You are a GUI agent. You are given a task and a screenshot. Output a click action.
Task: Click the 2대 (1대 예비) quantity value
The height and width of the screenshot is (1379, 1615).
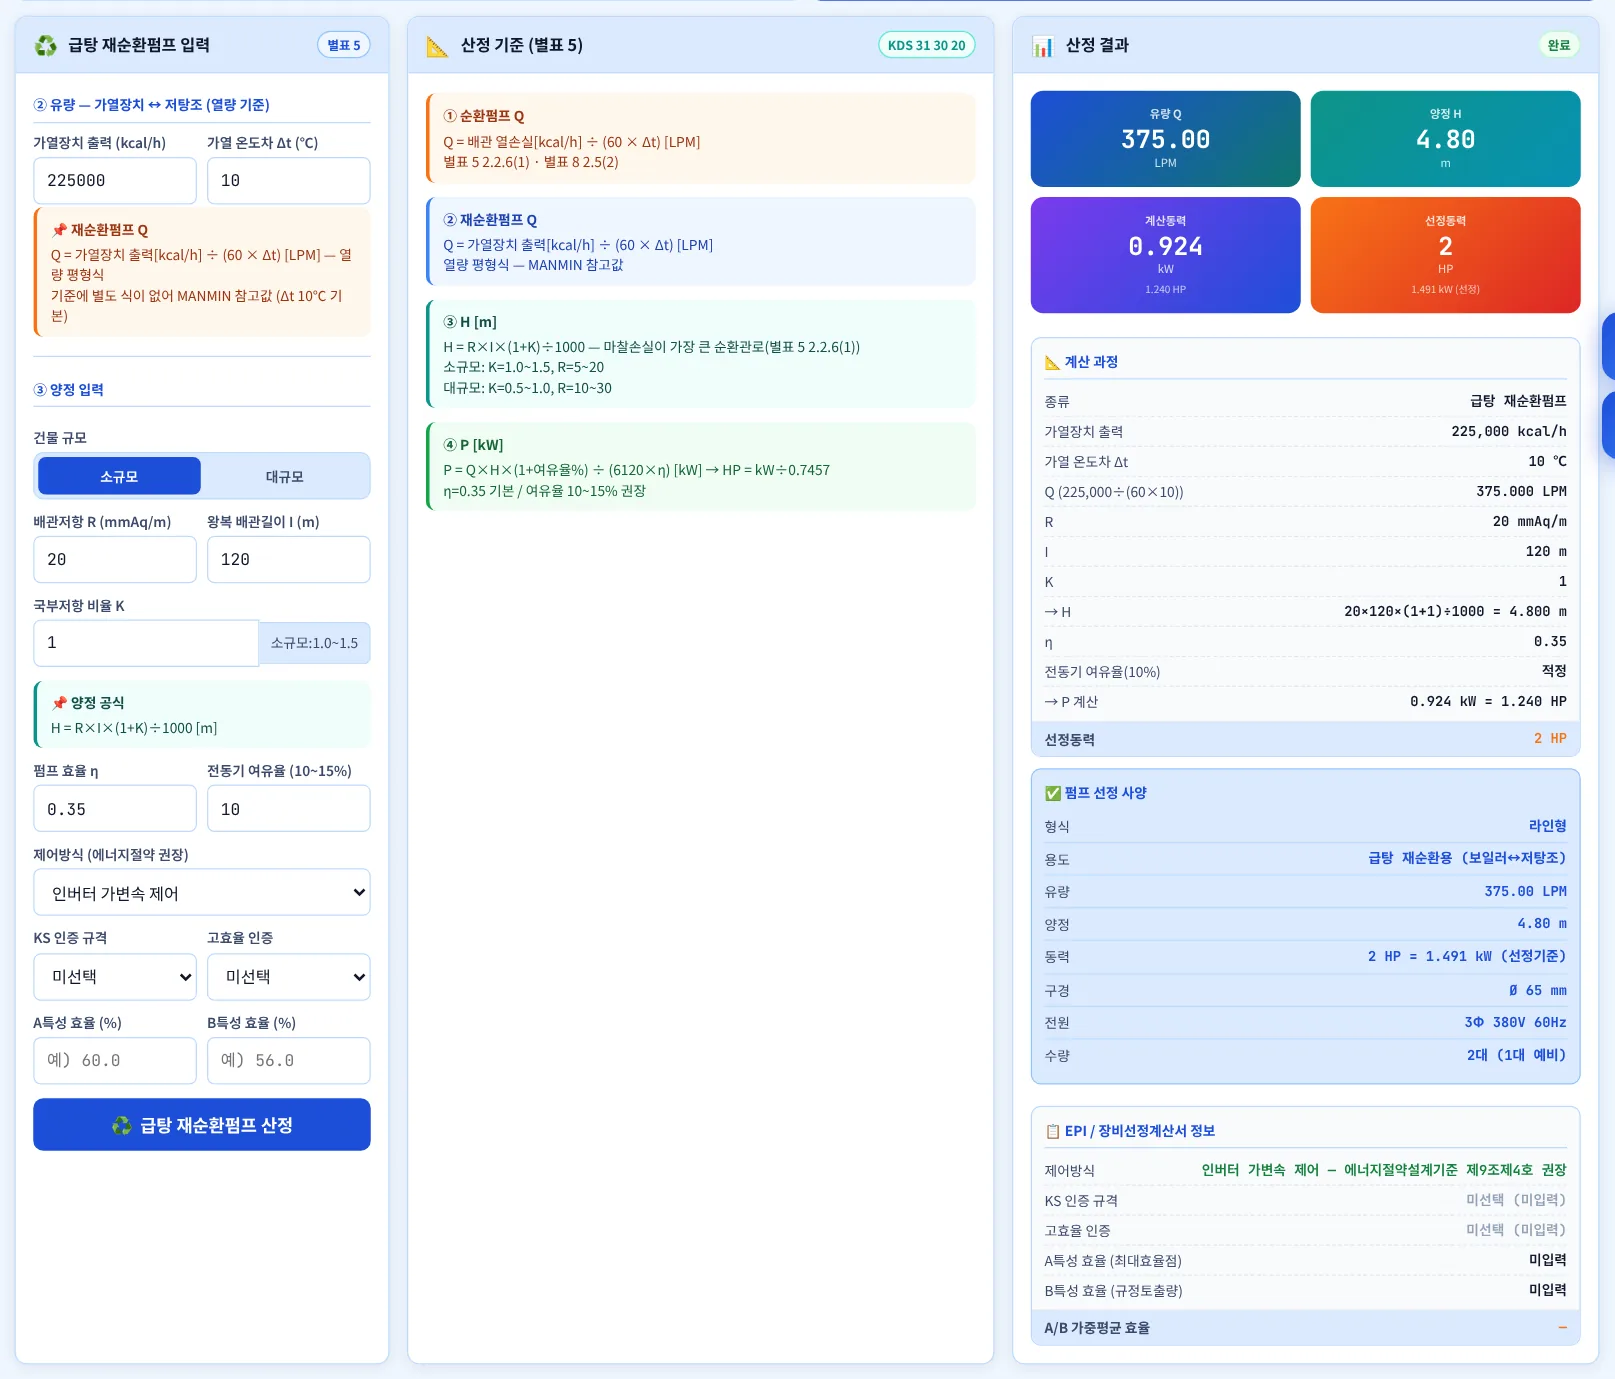[x=1517, y=1055]
